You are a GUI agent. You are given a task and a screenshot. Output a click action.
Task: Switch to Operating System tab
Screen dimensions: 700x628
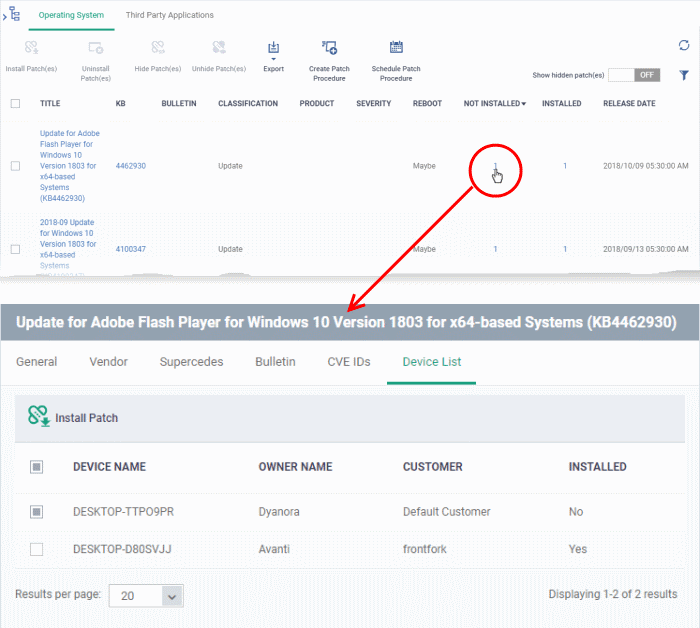coord(71,15)
